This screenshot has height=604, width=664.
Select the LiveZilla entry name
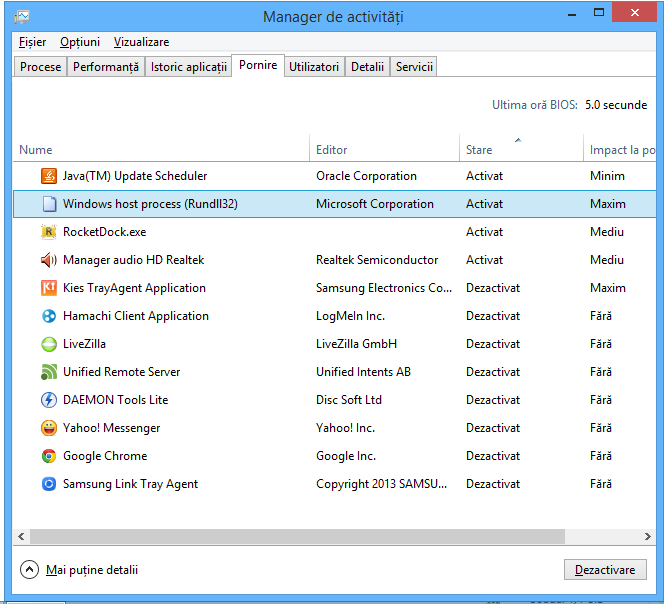pyautogui.click(x=84, y=344)
